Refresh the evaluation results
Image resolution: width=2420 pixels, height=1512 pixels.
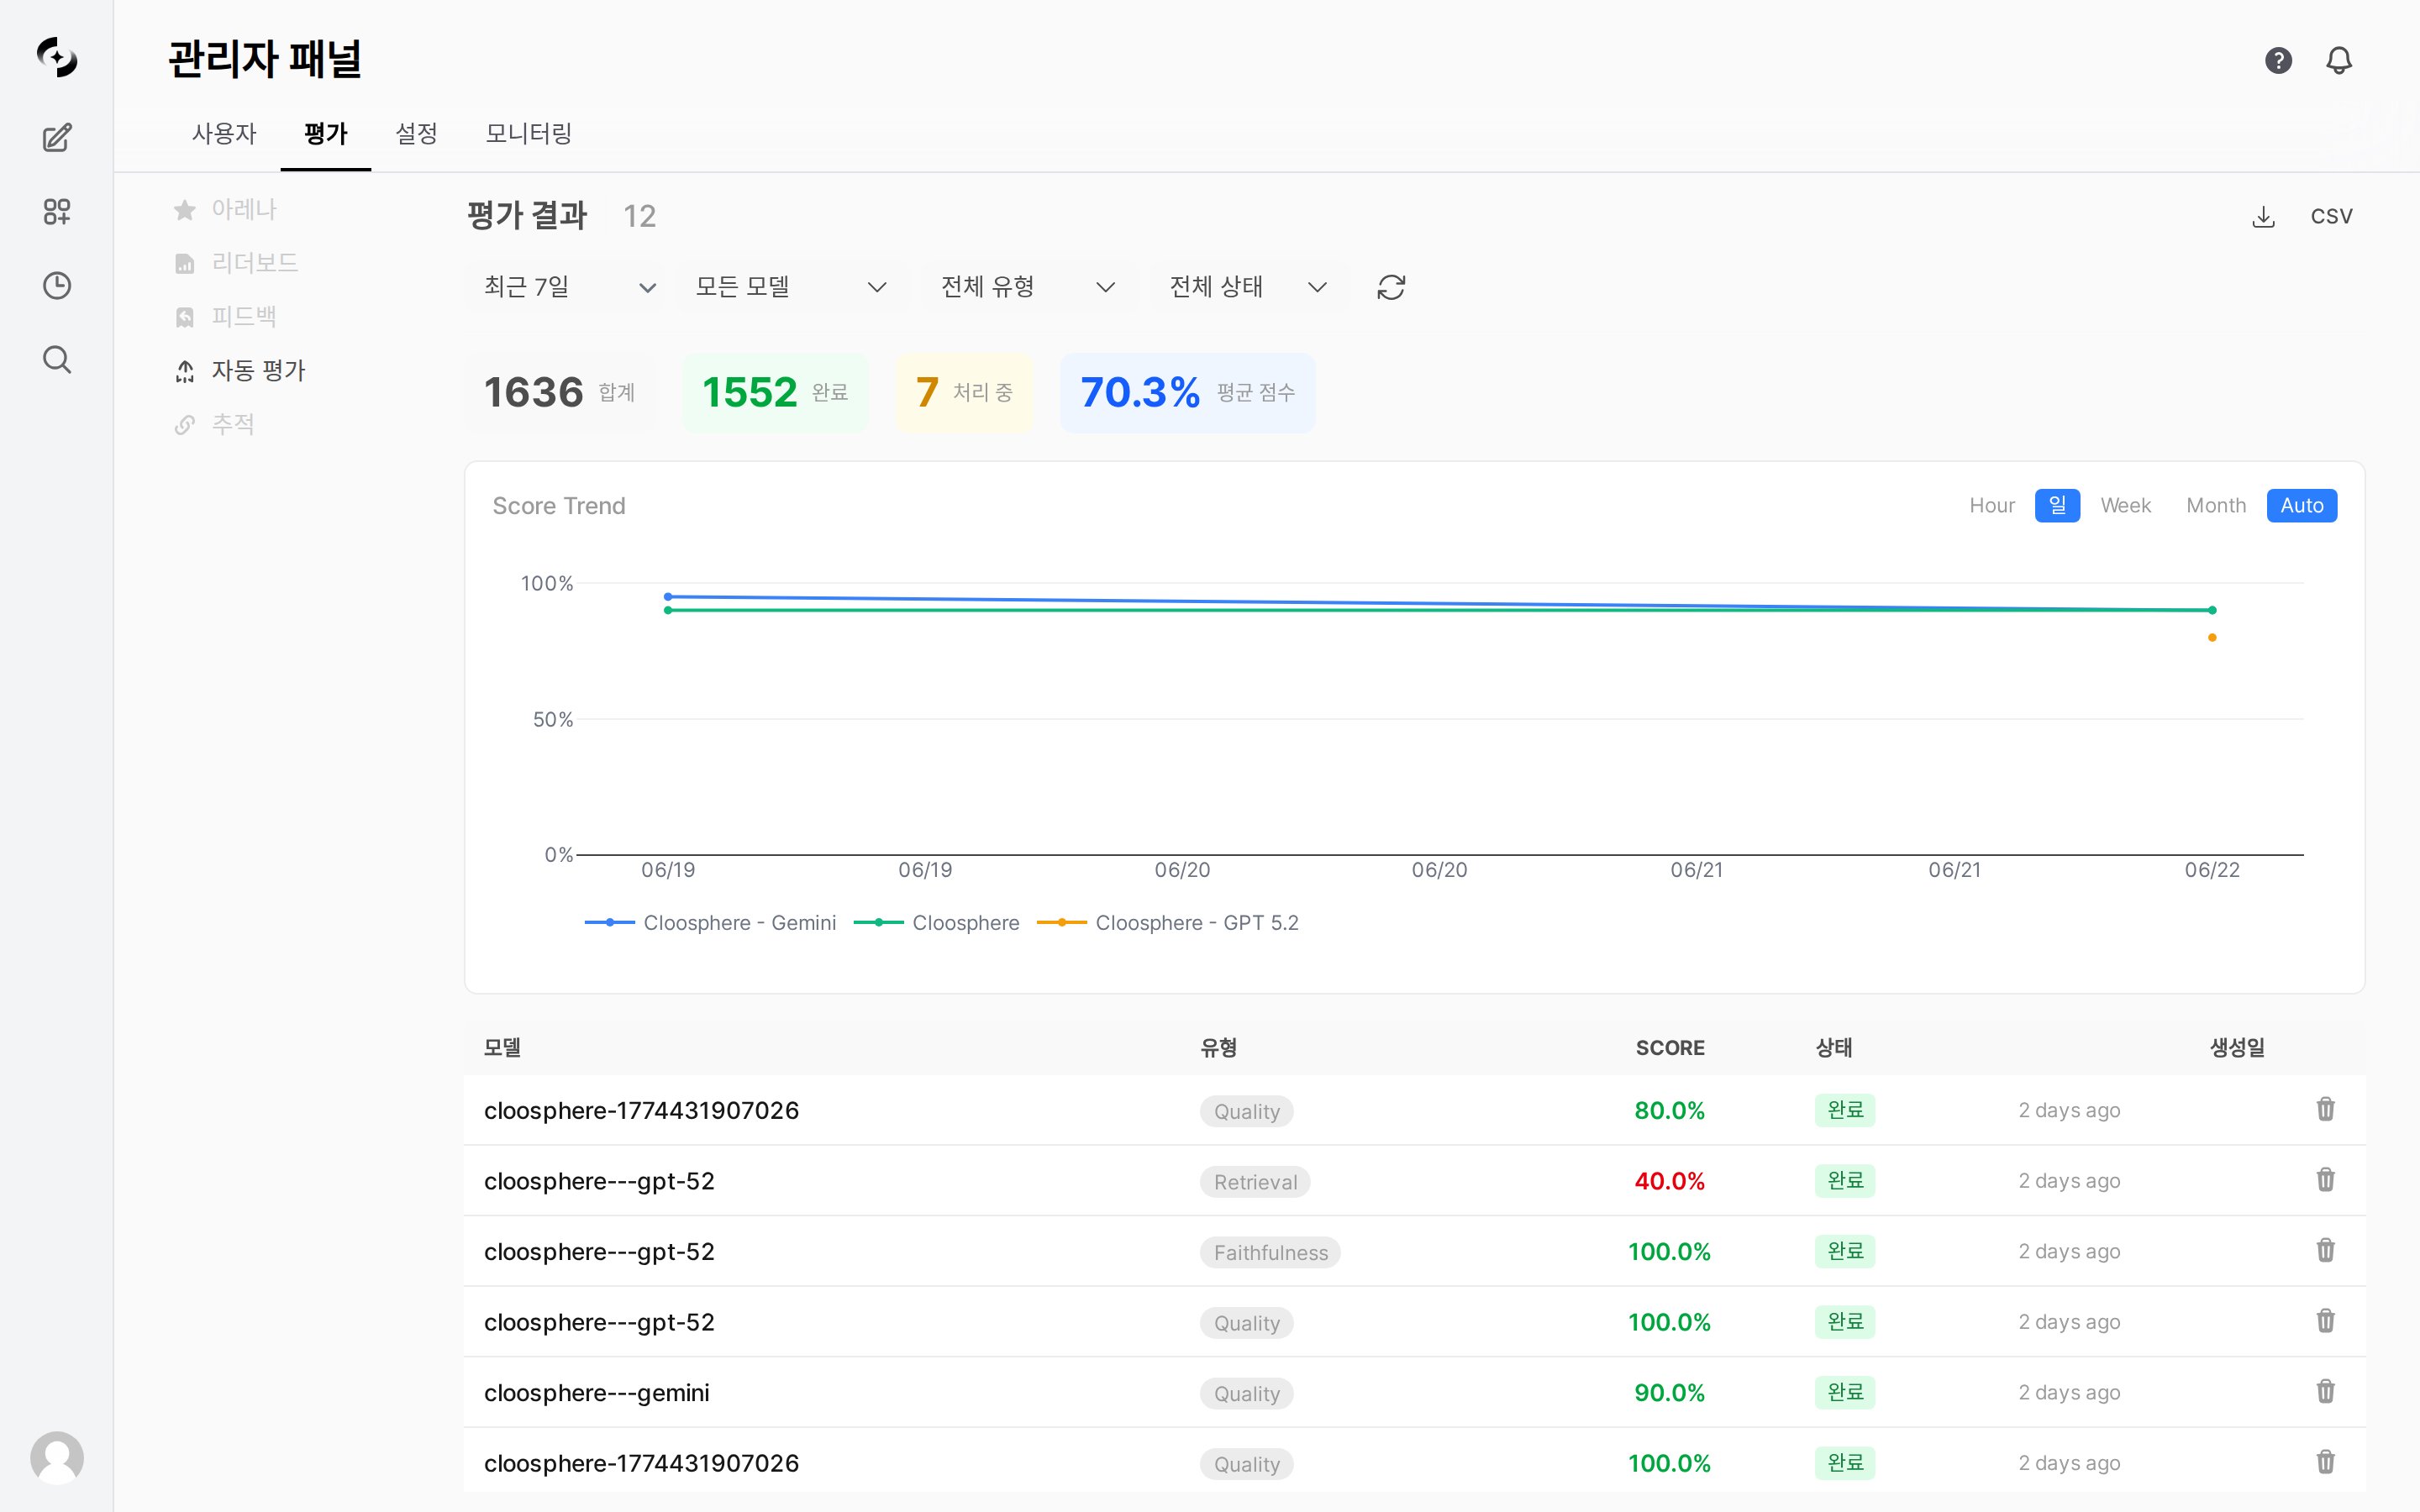pyautogui.click(x=1391, y=287)
